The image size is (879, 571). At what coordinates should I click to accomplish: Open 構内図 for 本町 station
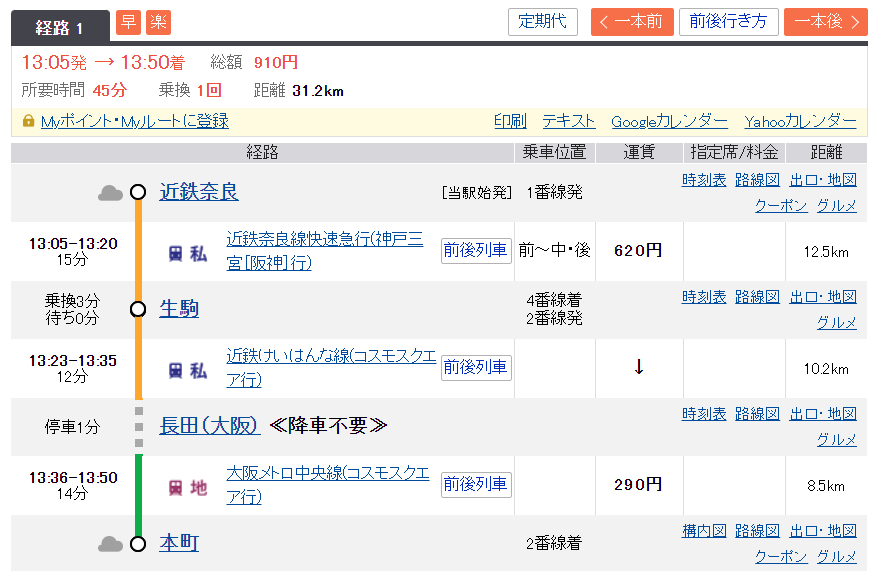704,531
